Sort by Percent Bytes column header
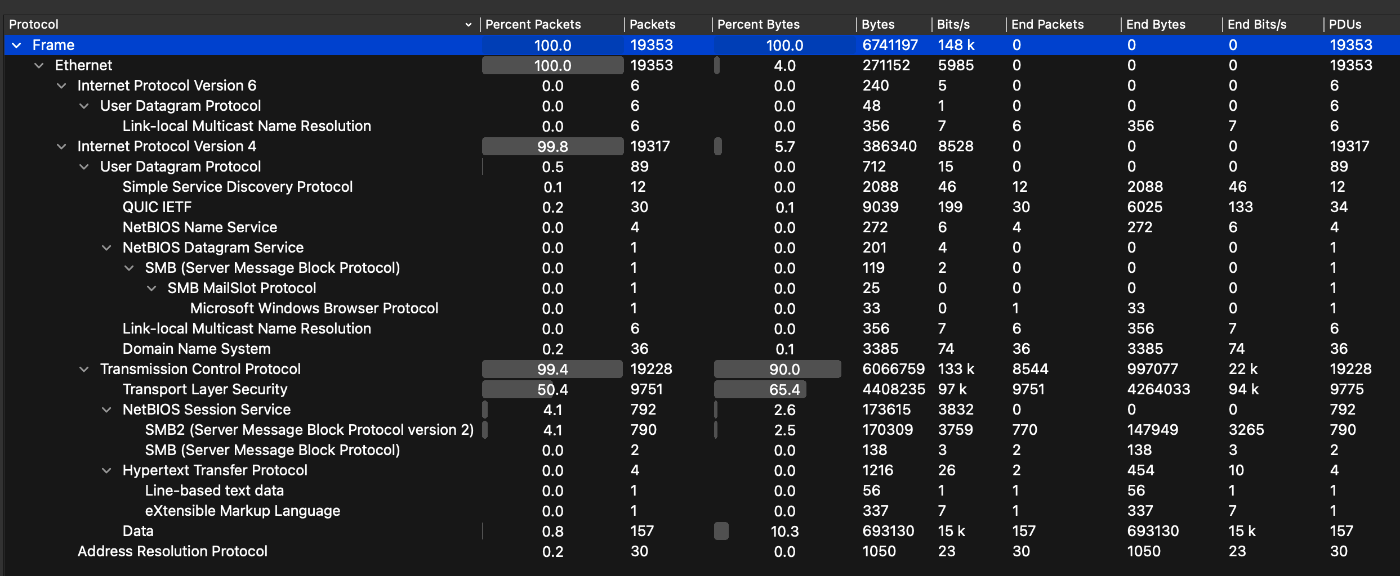1400x576 pixels. pyautogui.click(x=785, y=24)
